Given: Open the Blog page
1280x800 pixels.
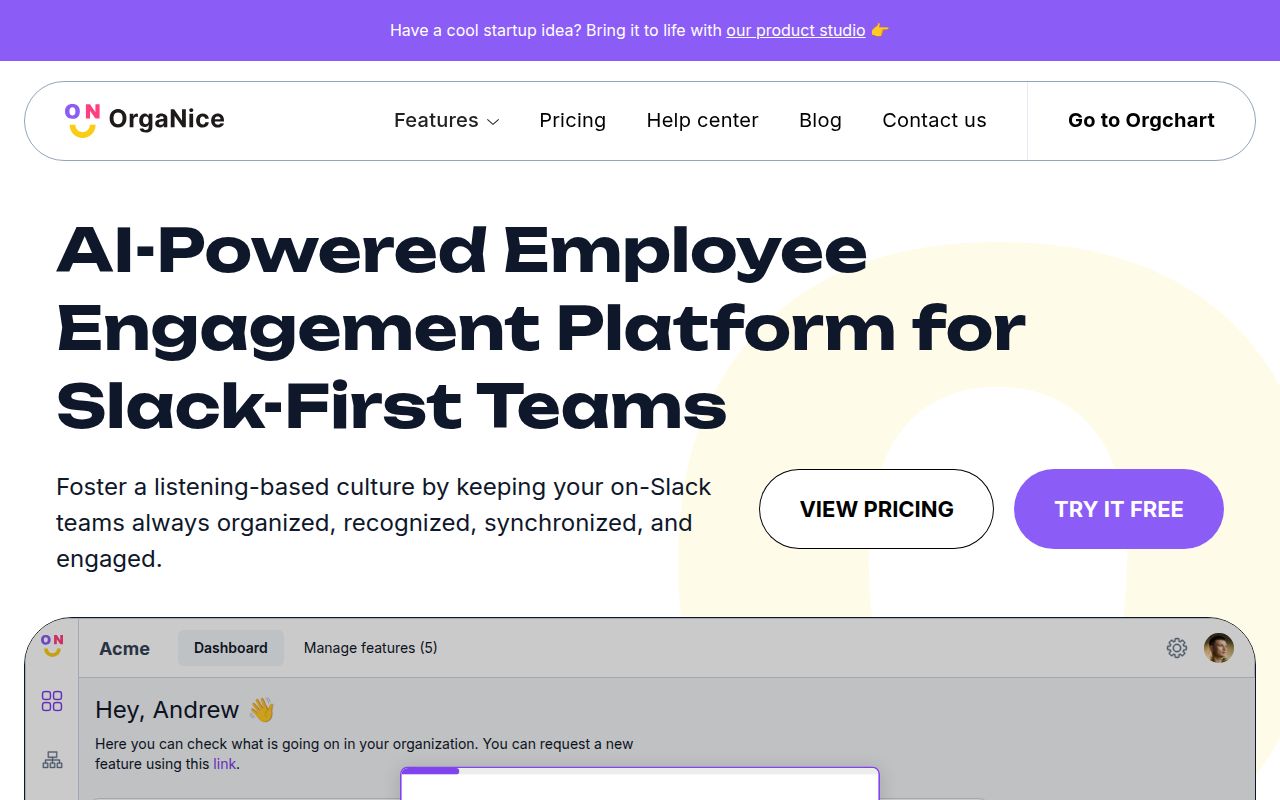Looking at the screenshot, I should point(820,120).
